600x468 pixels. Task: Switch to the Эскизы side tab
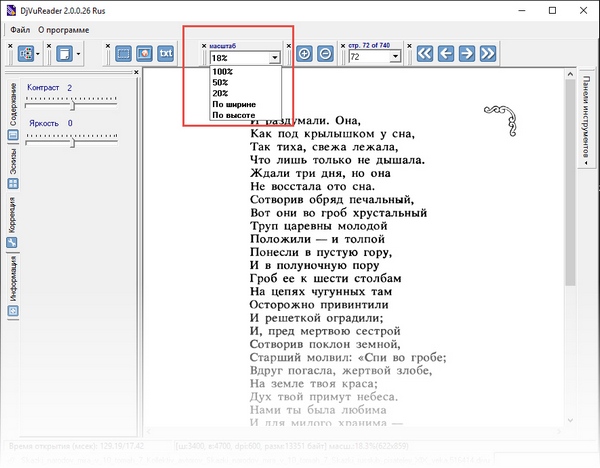(13, 168)
